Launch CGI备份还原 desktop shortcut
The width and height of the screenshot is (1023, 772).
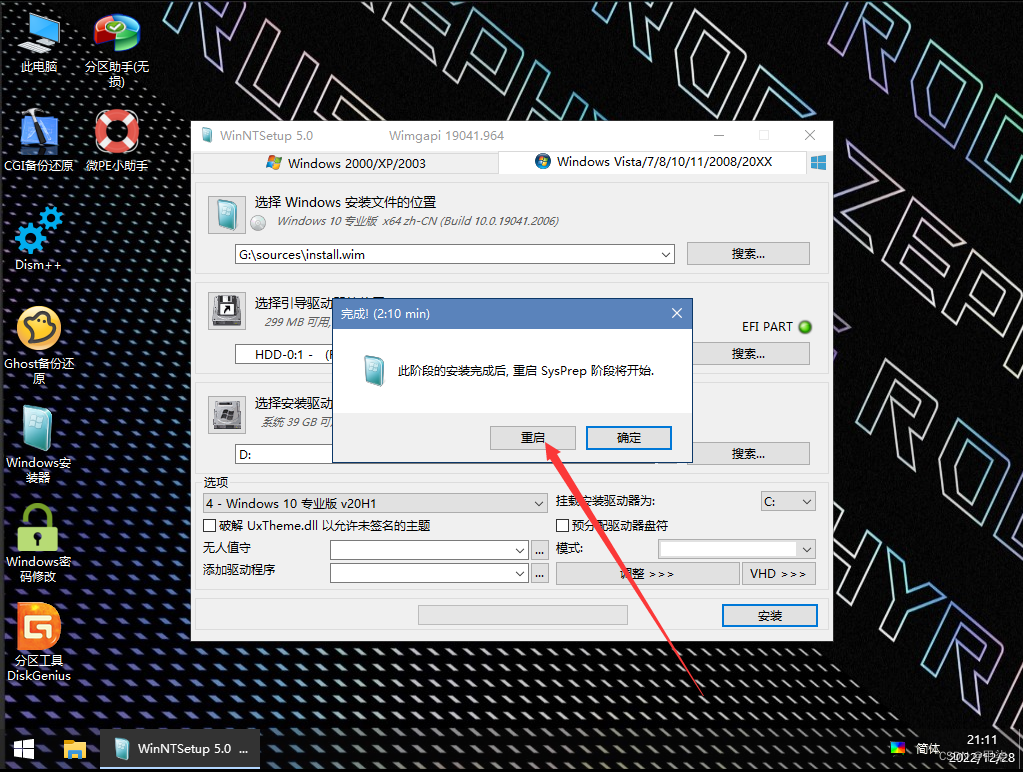coord(38,140)
